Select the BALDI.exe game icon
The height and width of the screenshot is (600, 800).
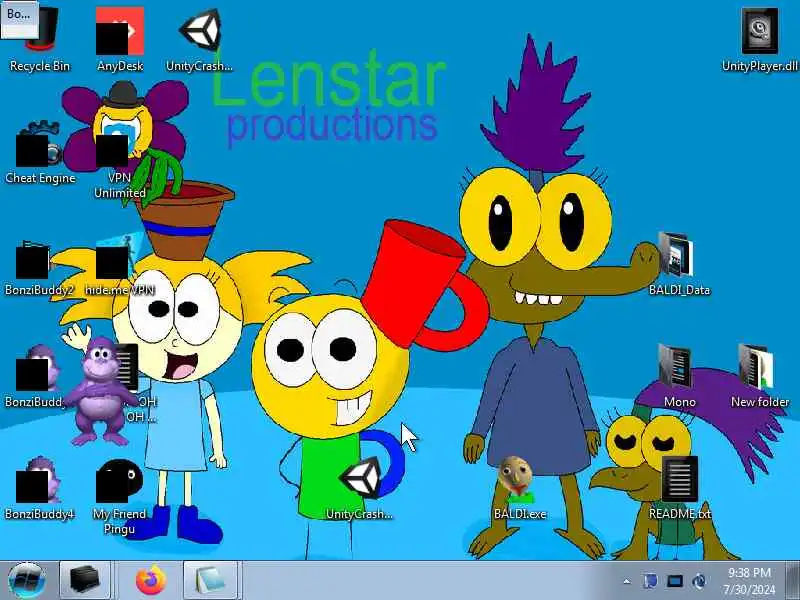pos(519,489)
